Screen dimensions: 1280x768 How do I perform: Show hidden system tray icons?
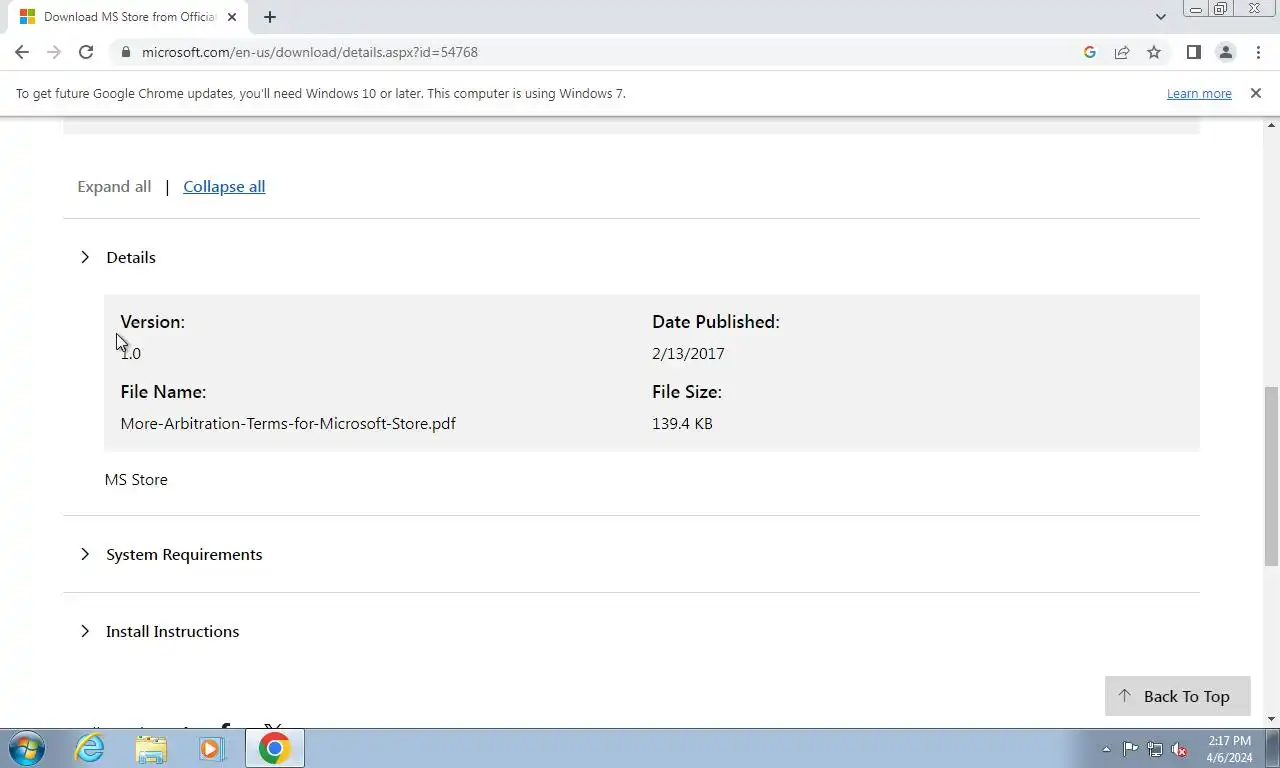(1106, 749)
